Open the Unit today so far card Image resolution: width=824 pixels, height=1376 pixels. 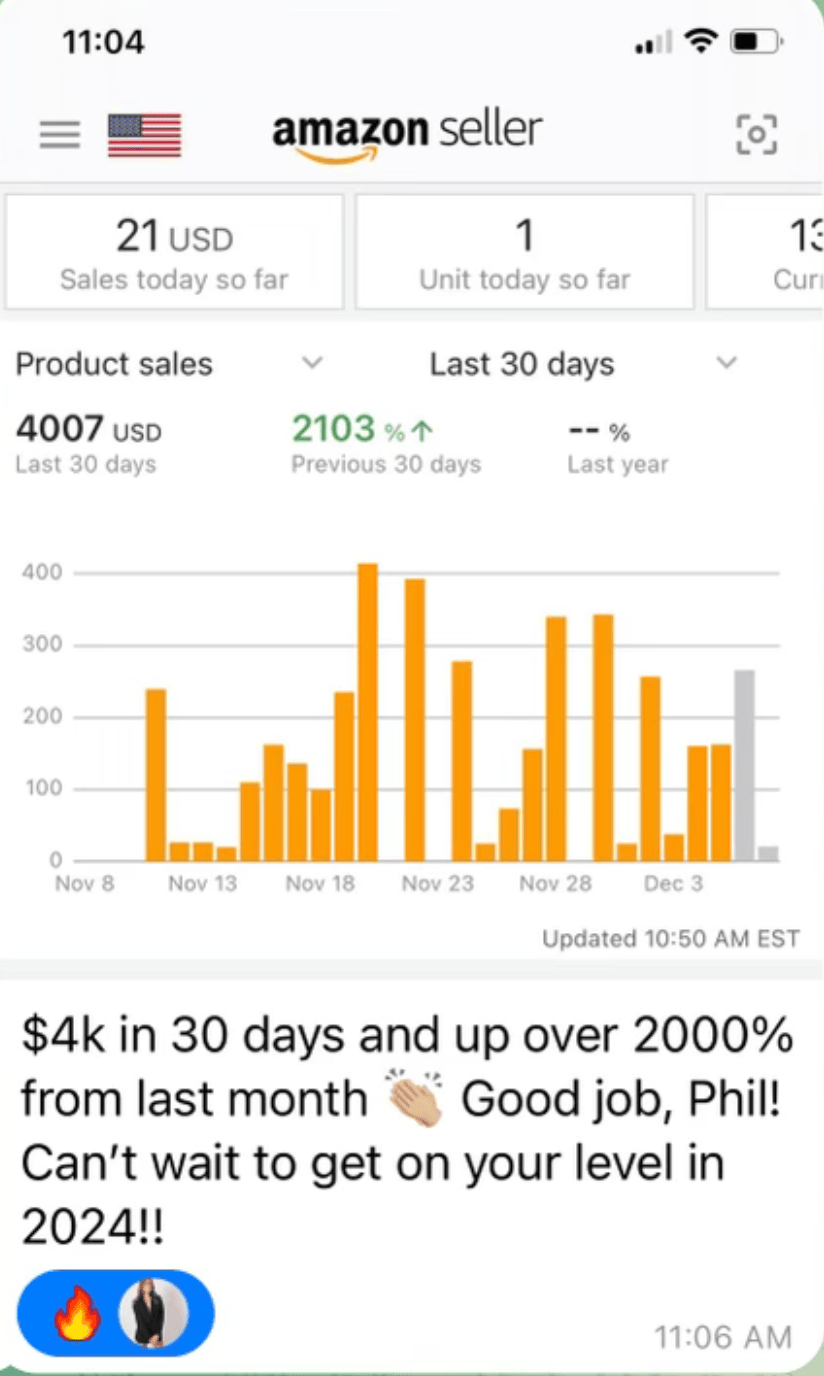click(524, 252)
